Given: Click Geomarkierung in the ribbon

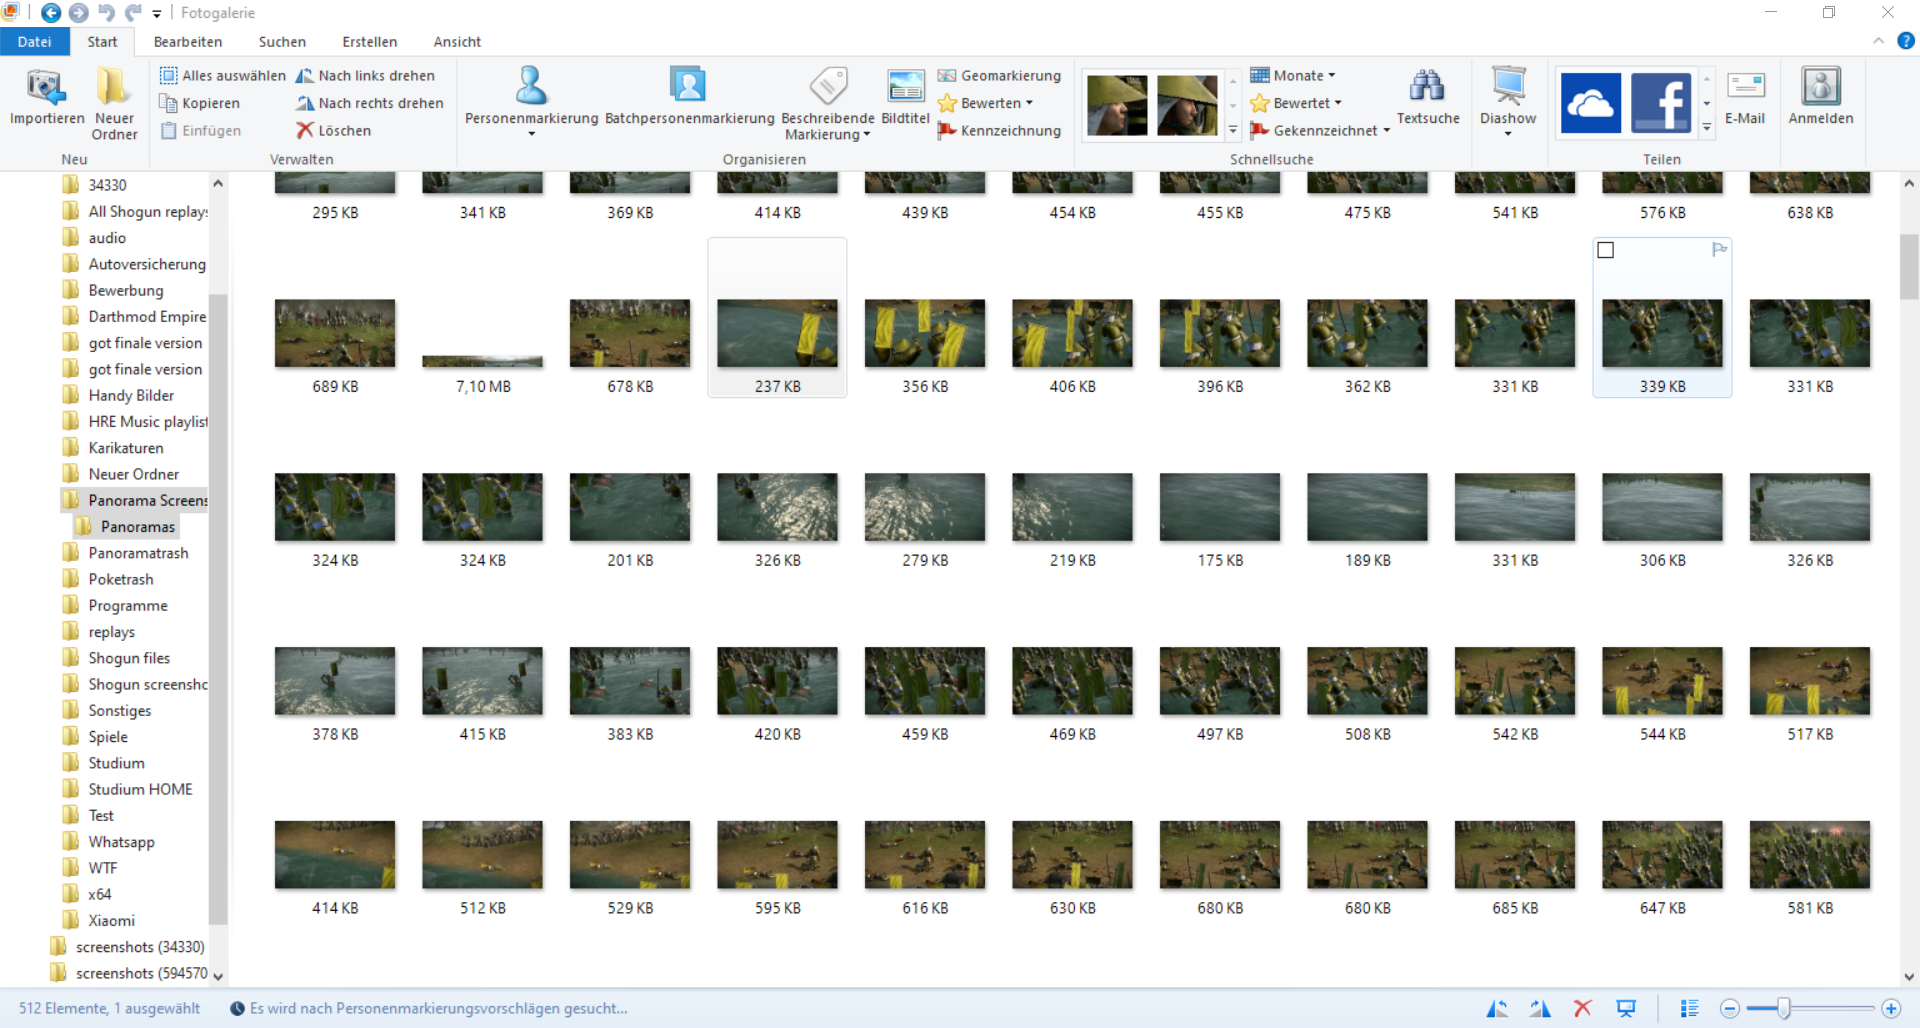Looking at the screenshot, I should (999, 76).
